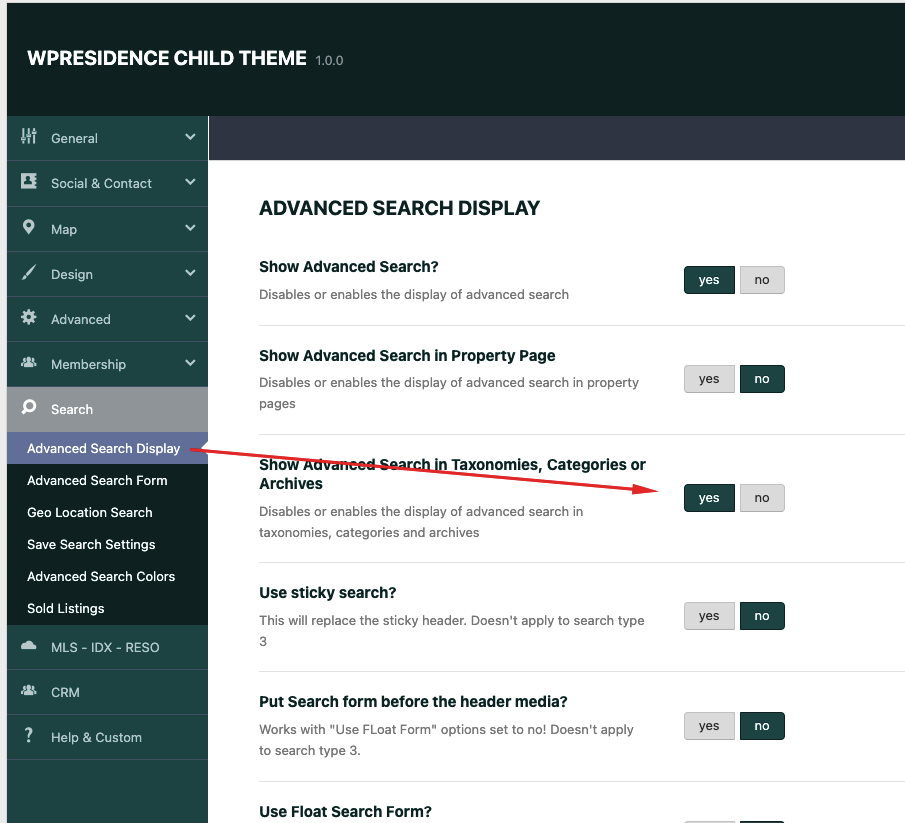Go to Advanced Search Display submenu
Viewport: 905px width, 823px height.
tap(107, 448)
